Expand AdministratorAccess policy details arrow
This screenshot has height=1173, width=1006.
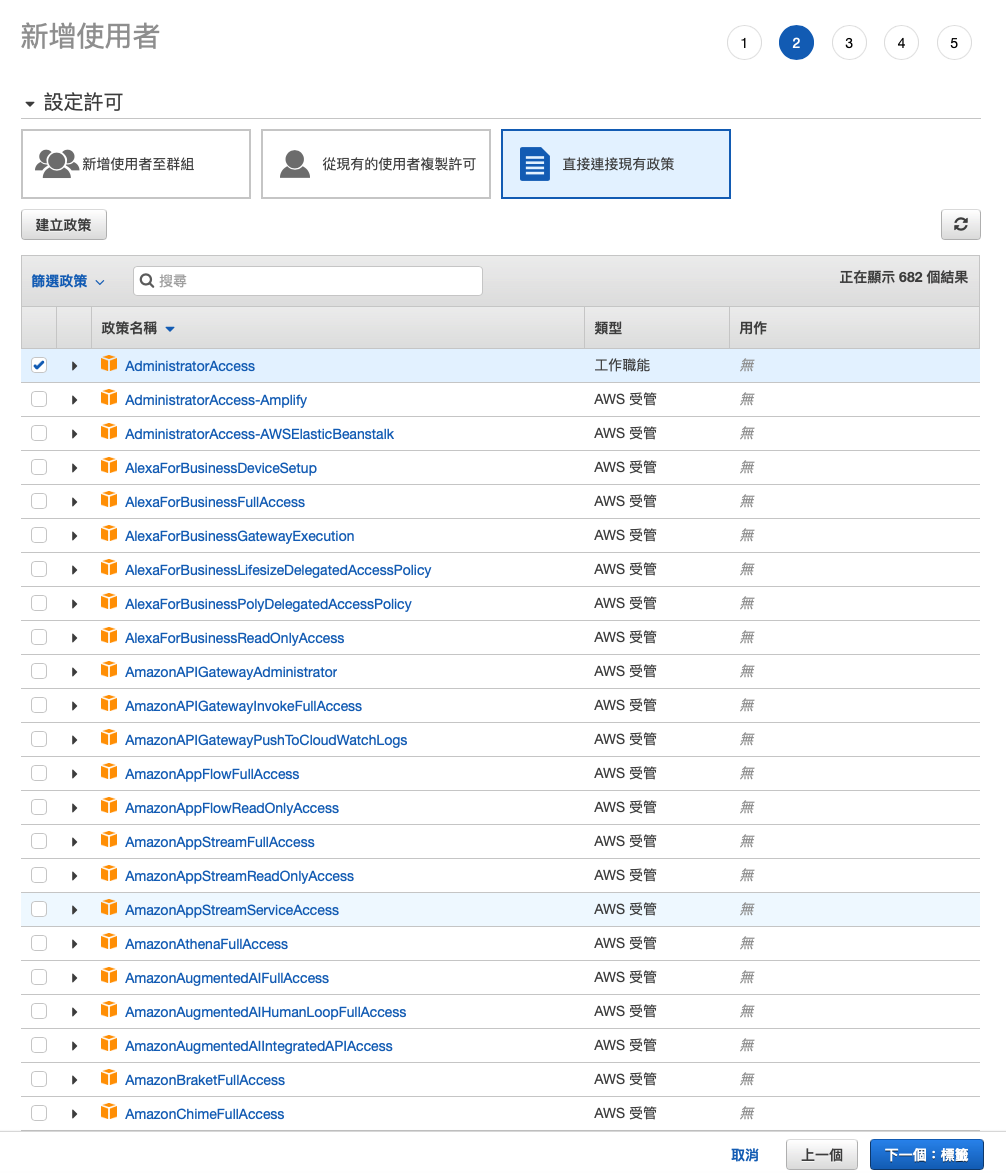74,366
